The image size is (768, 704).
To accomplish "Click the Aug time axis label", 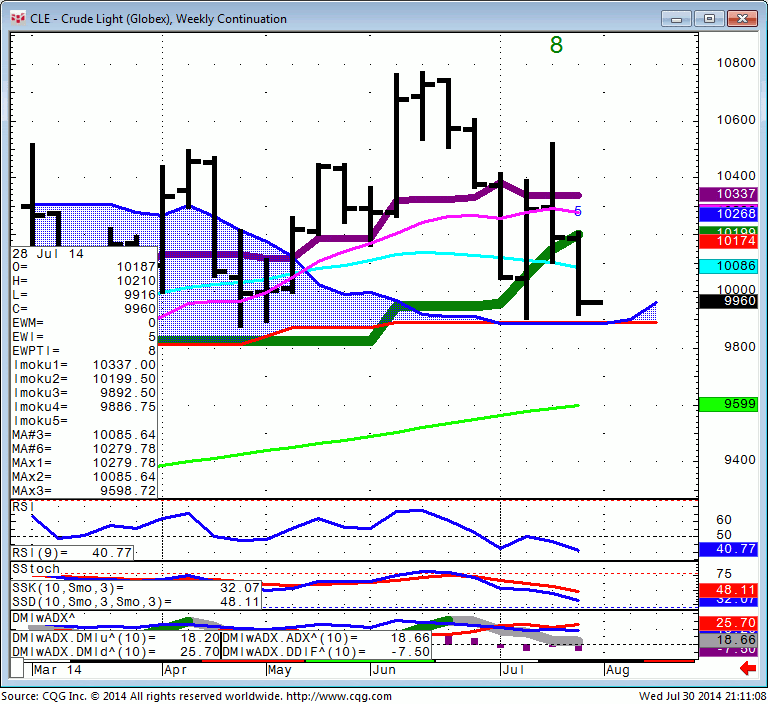I will (618, 670).
